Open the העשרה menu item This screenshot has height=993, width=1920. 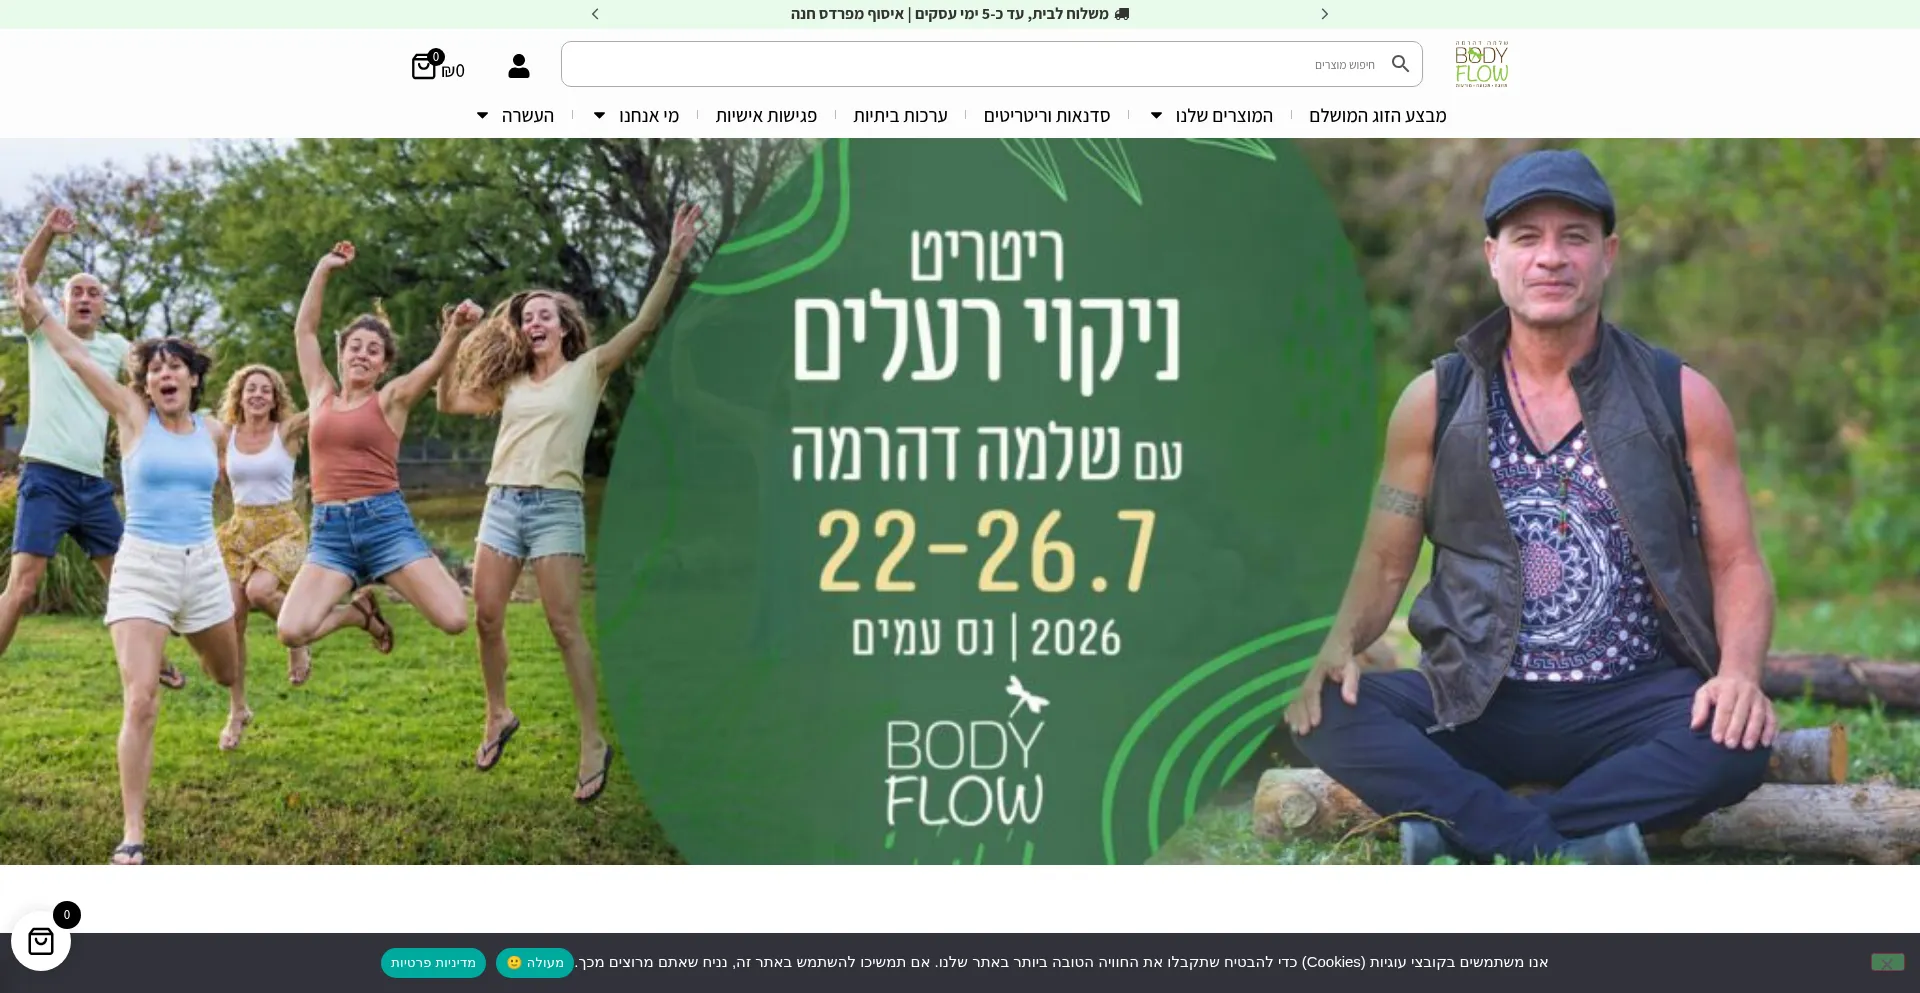pyautogui.click(x=527, y=116)
